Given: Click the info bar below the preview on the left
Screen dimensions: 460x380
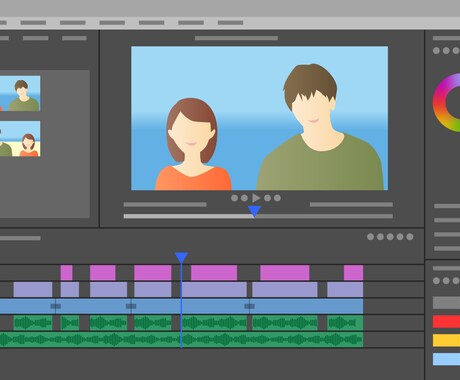Looking at the screenshot, I should [165, 204].
